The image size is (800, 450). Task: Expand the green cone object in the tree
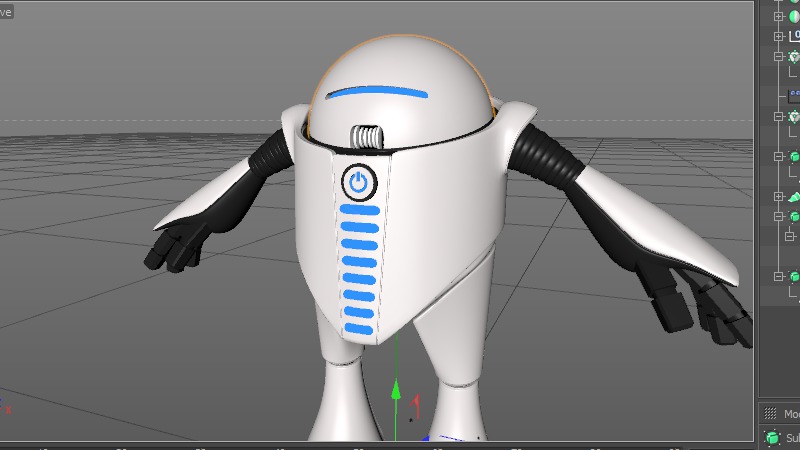click(x=778, y=197)
